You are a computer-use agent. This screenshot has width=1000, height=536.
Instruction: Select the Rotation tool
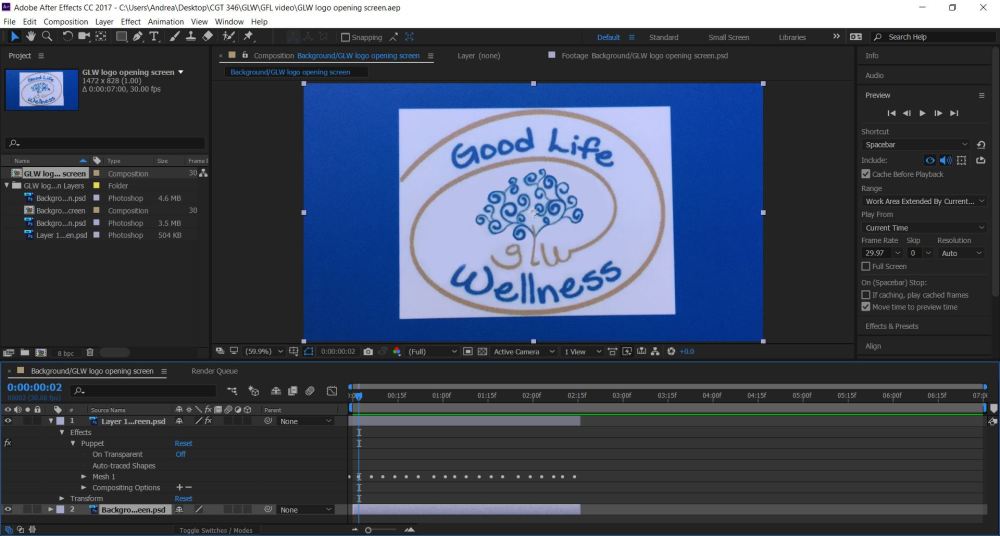(x=67, y=36)
